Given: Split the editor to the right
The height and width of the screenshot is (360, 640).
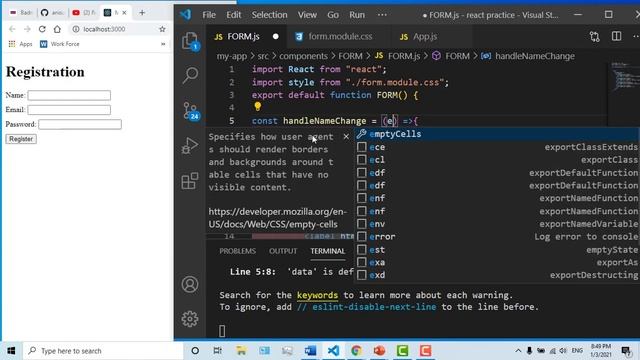Looking at the screenshot, I should 616,36.
